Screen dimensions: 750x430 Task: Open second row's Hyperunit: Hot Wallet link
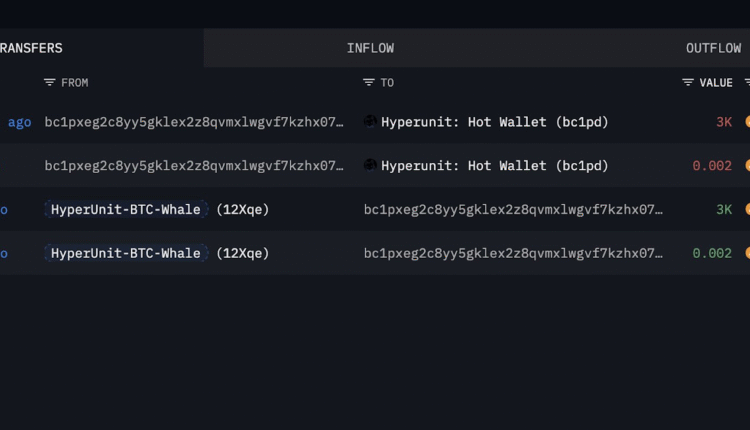[x=495, y=166]
